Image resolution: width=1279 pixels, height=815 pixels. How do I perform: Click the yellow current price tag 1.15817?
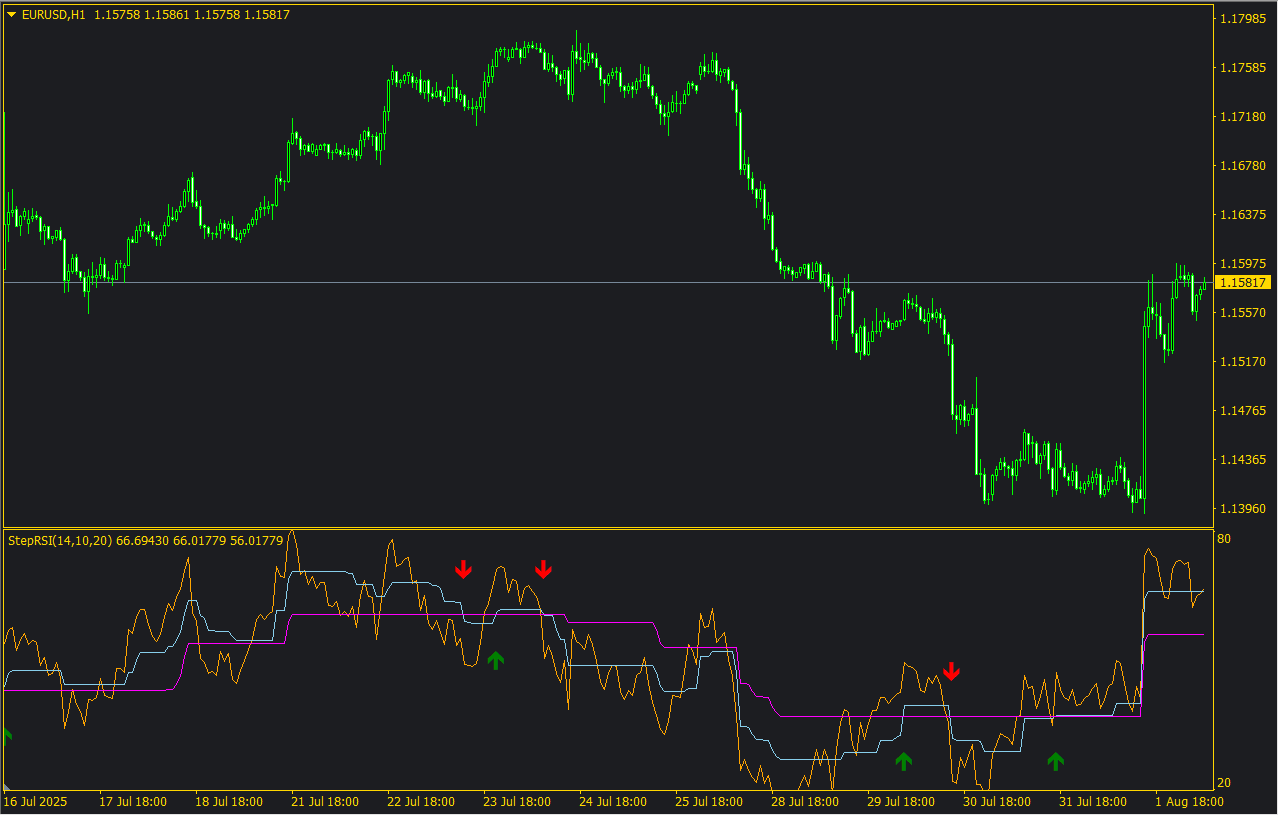click(x=1241, y=283)
